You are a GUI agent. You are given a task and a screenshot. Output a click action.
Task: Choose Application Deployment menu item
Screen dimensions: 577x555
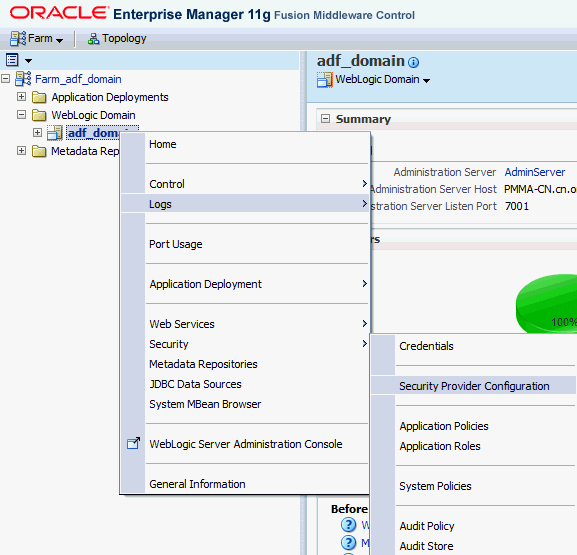[x=245, y=284]
